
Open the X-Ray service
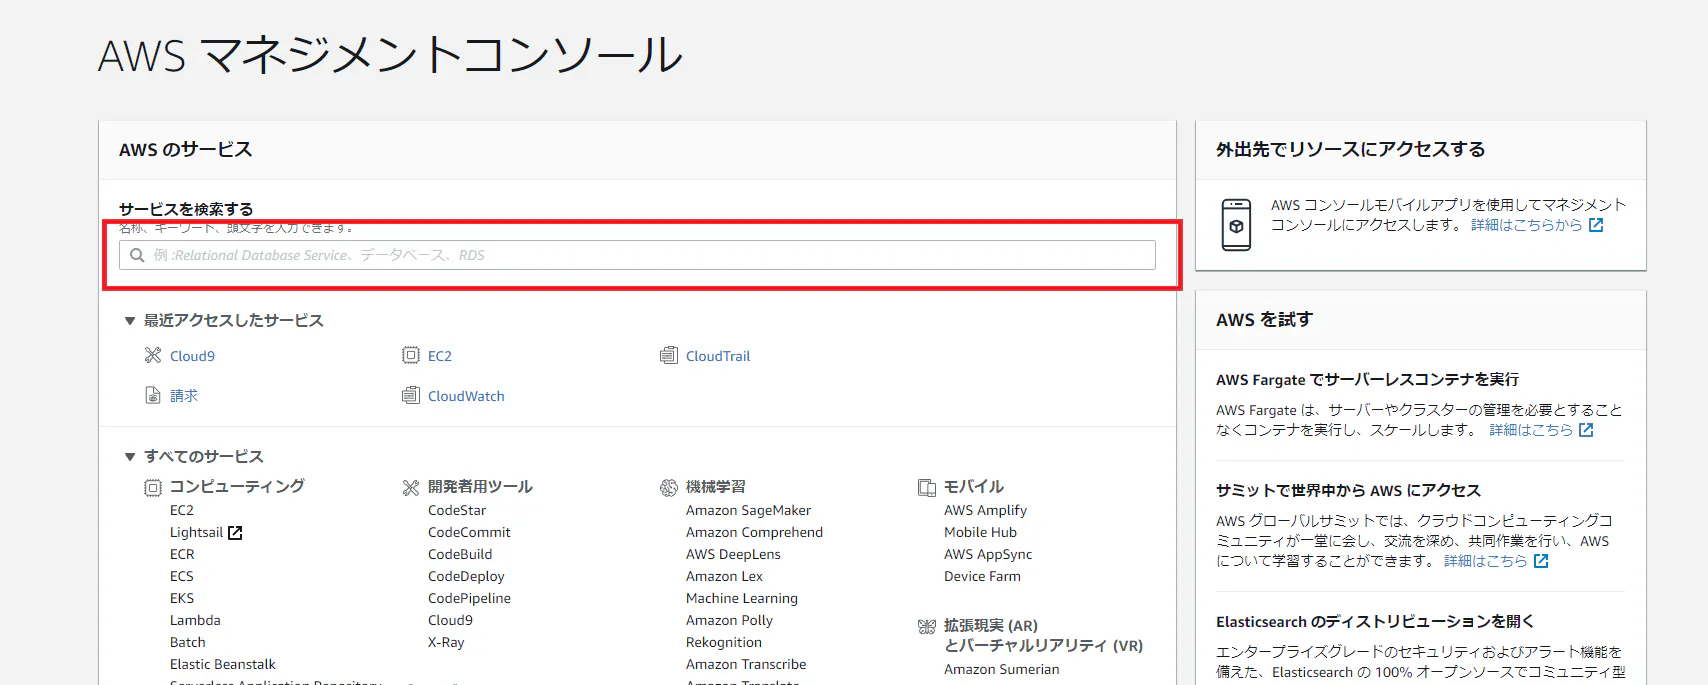446,642
